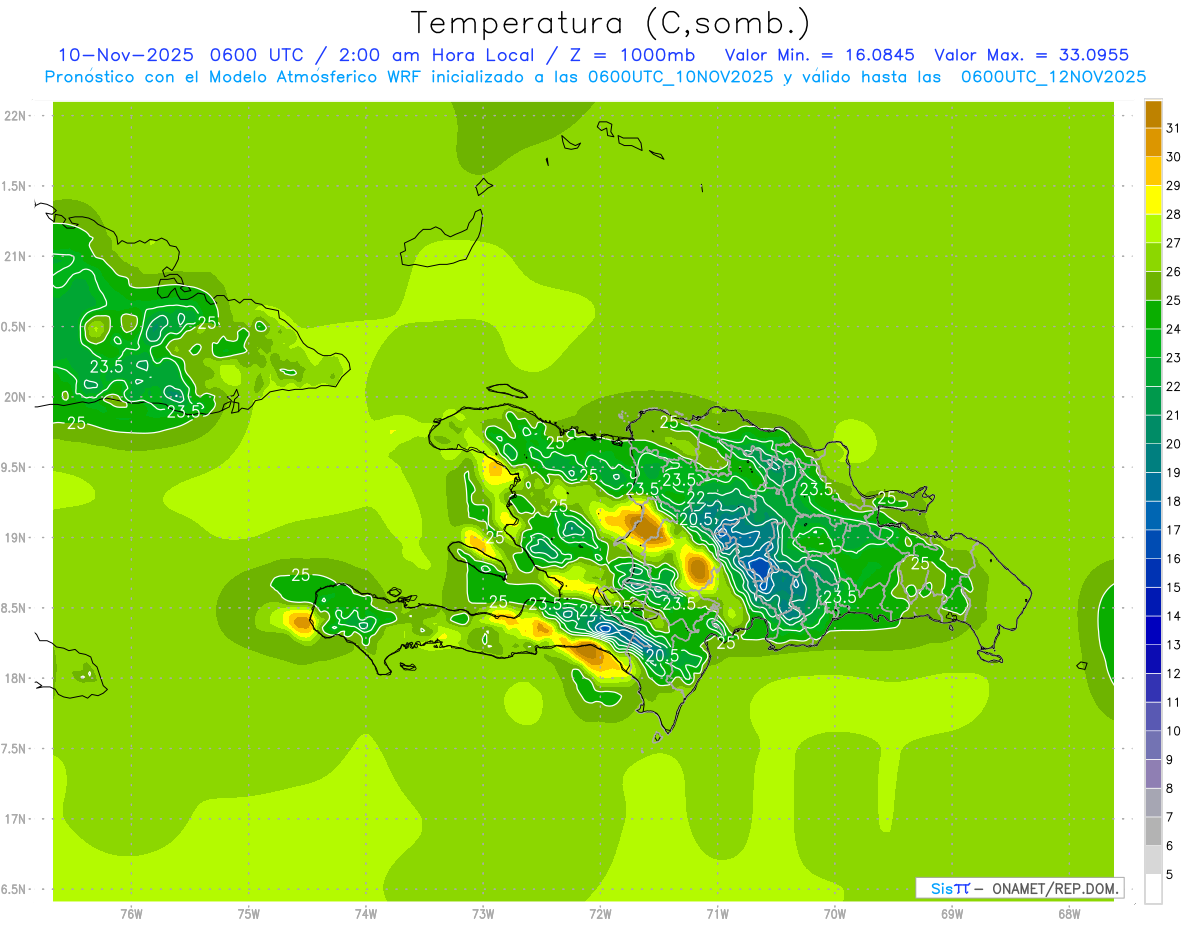Click colorbar swatch between 25 and 26

tap(1153, 285)
